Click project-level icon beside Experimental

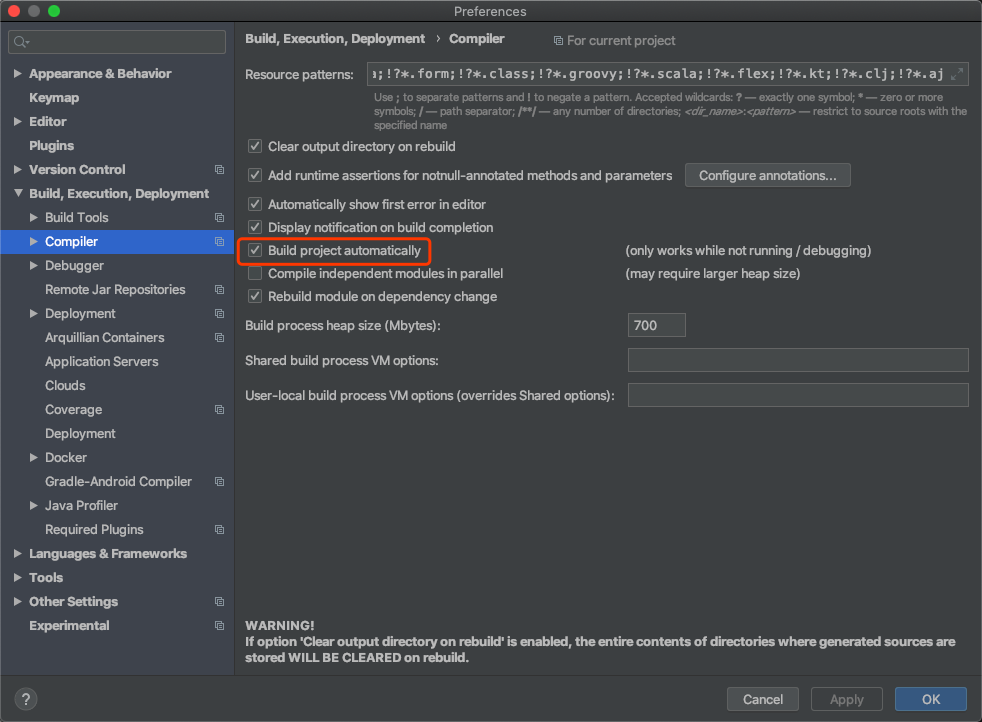click(x=219, y=626)
